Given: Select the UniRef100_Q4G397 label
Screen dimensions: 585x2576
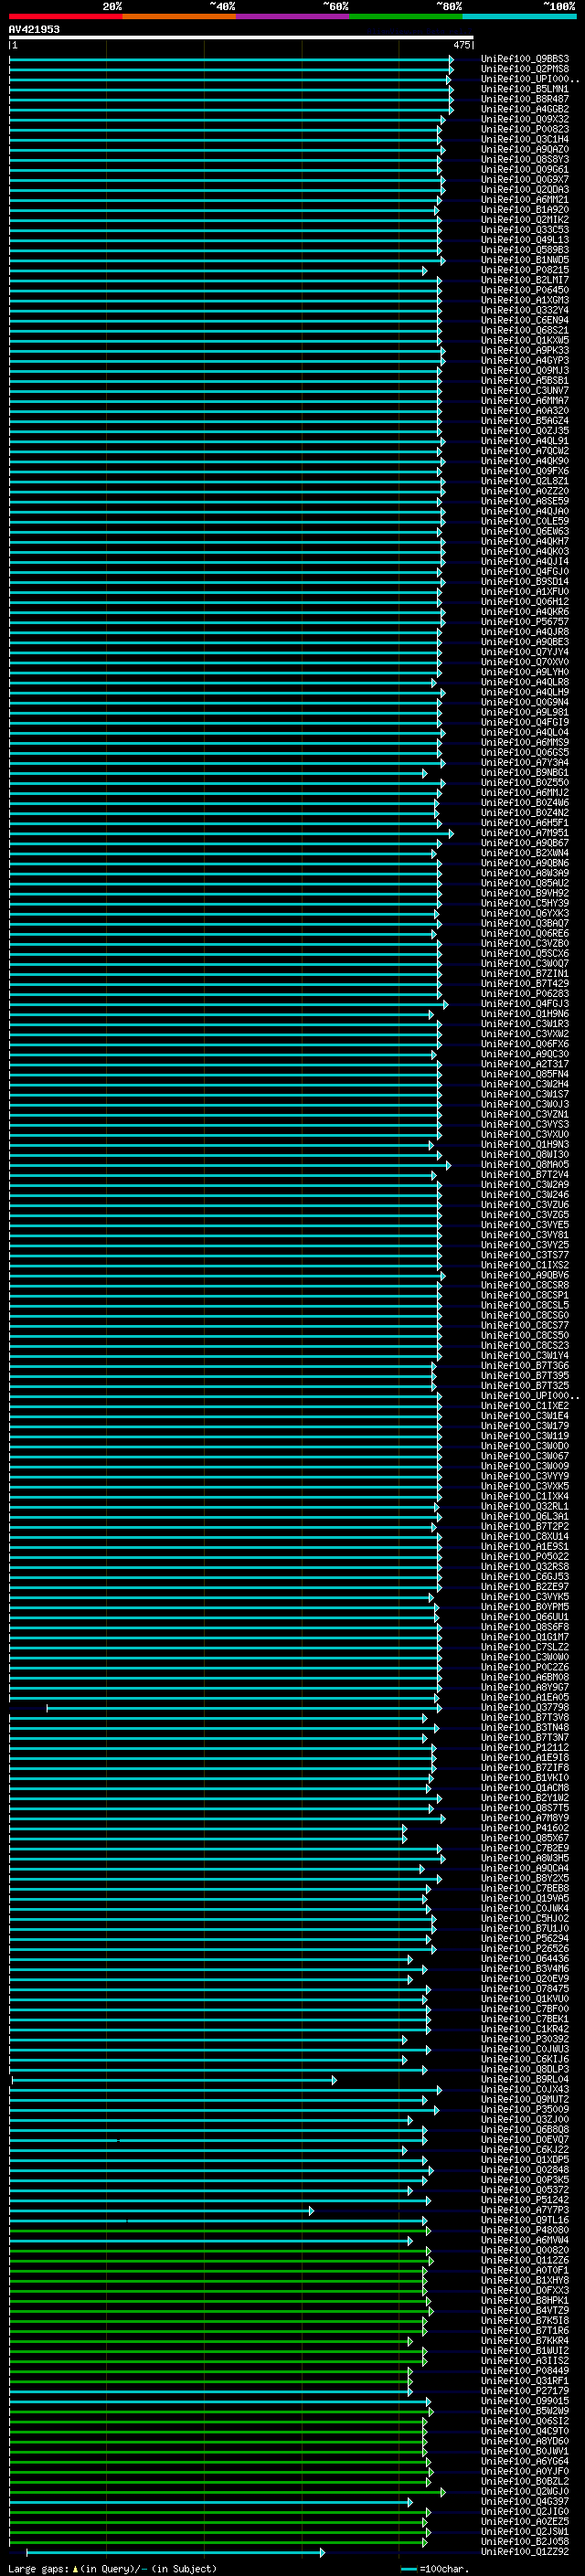Looking at the screenshot, I should click(525, 2501).
